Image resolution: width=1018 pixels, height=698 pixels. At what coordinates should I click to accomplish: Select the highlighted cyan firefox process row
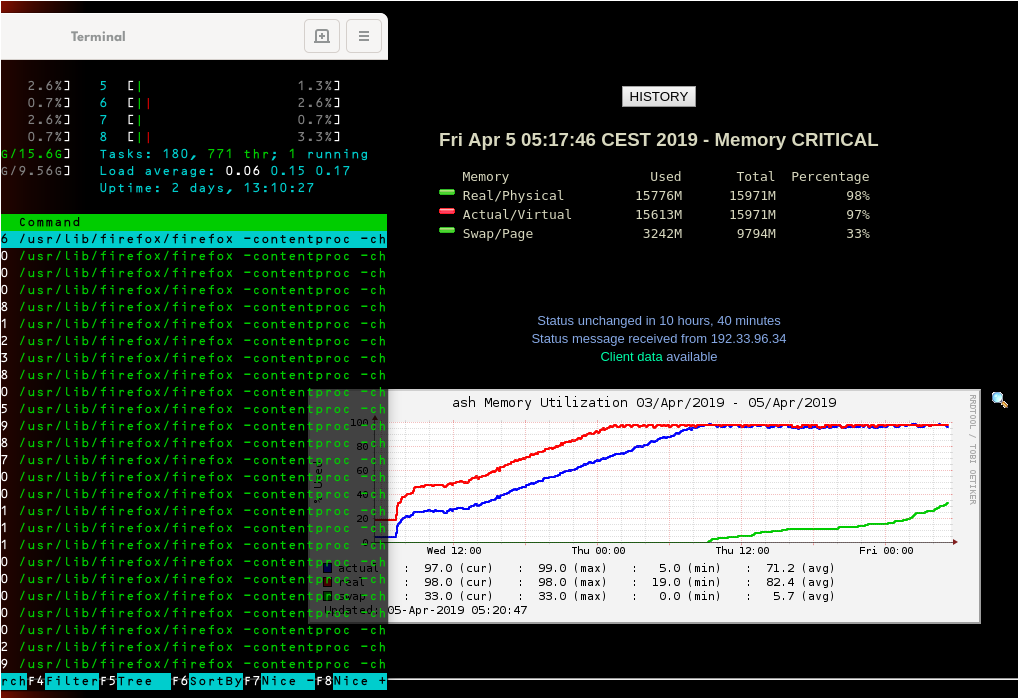pos(193,239)
